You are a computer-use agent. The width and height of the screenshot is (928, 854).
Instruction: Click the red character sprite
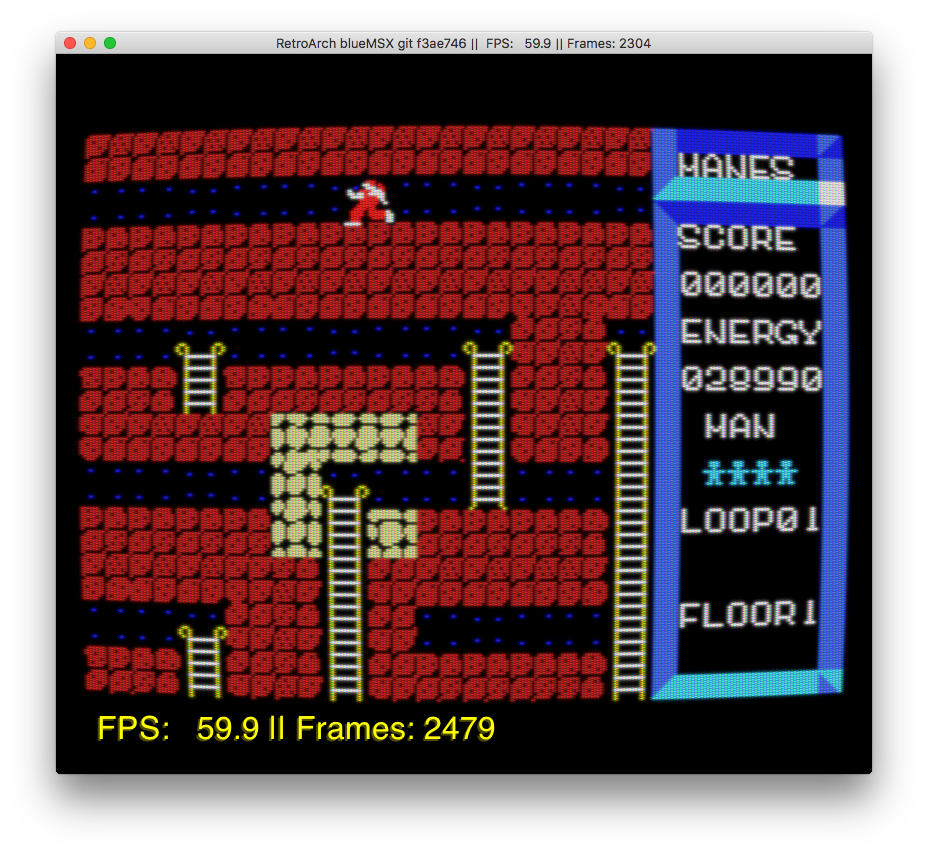pyautogui.click(x=370, y=204)
